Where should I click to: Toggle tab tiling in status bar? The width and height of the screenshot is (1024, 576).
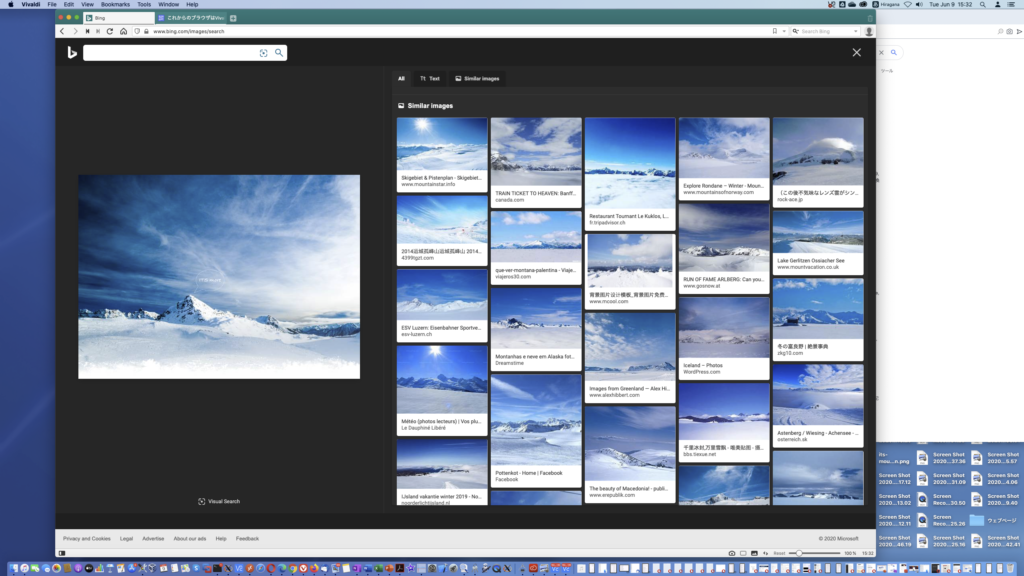click(x=743, y=553)
